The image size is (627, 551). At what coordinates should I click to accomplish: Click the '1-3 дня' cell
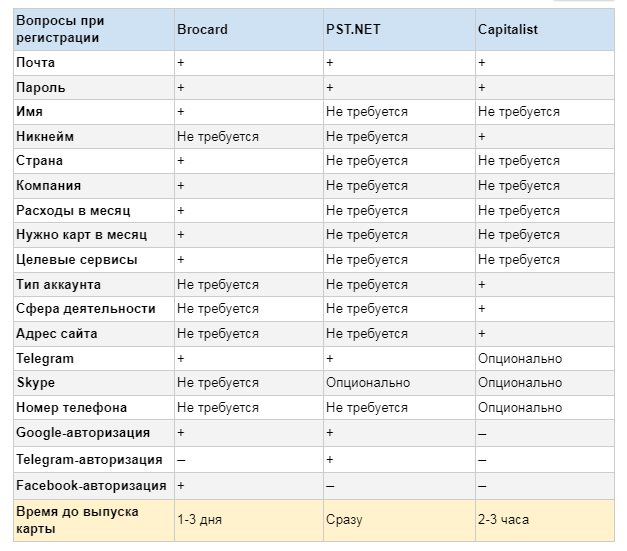click(200, 519)
